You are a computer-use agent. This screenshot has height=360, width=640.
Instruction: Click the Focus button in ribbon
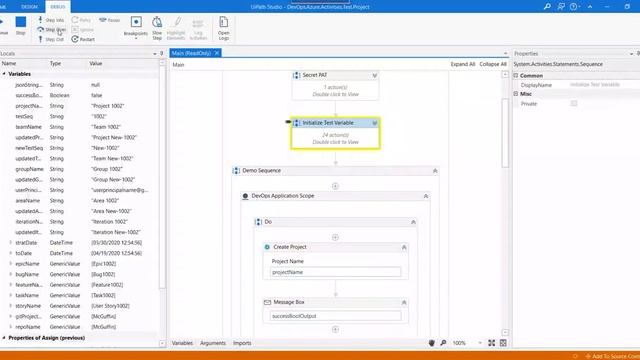click(109, 20)
